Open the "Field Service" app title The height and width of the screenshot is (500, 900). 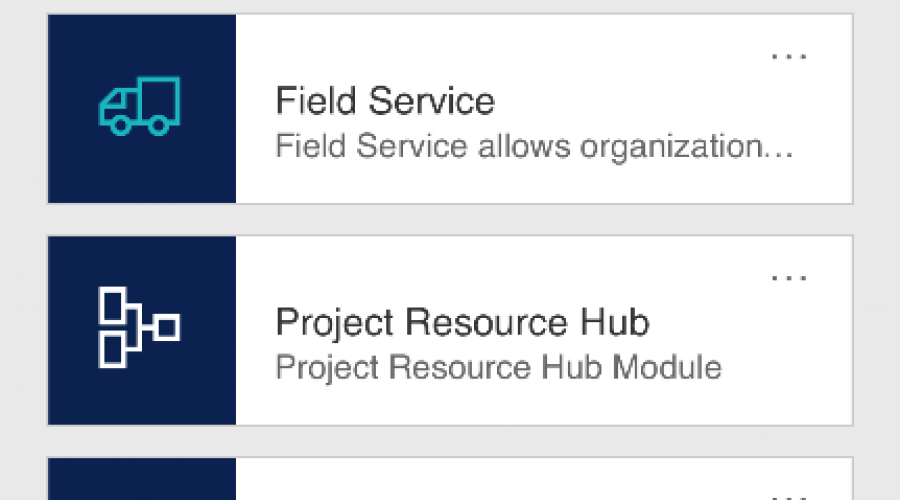coord(384,101)
